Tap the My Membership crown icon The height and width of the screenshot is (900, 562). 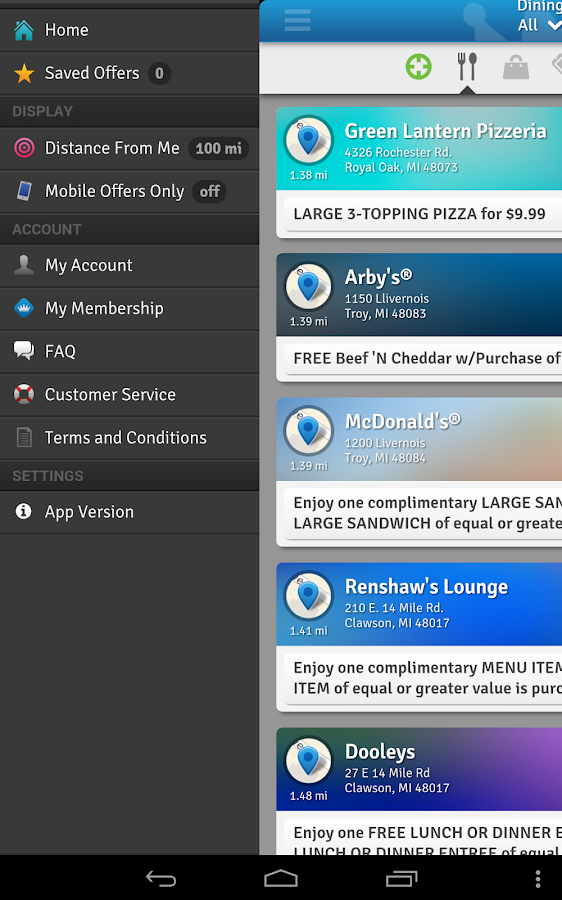24,308
